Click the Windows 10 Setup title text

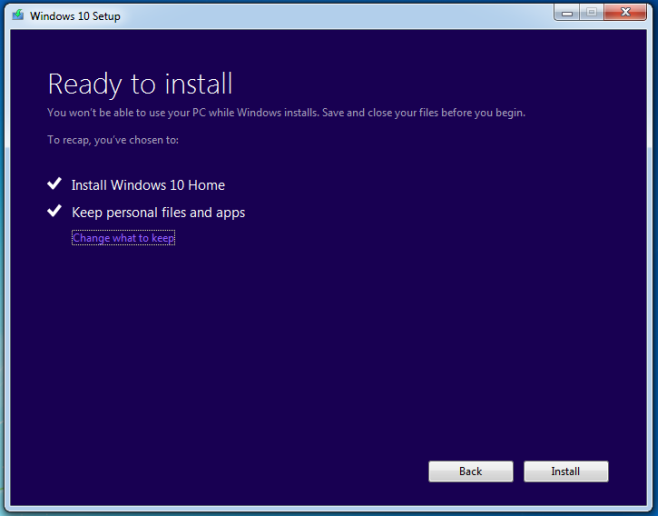coord(74,16)
